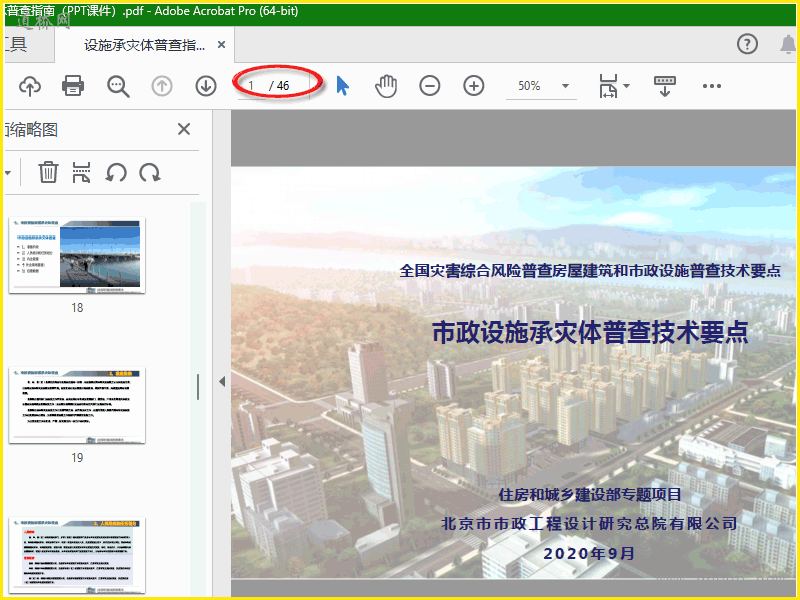Click the fit page width icon
The width and height of the screenshot is (800, 600).
608,86
